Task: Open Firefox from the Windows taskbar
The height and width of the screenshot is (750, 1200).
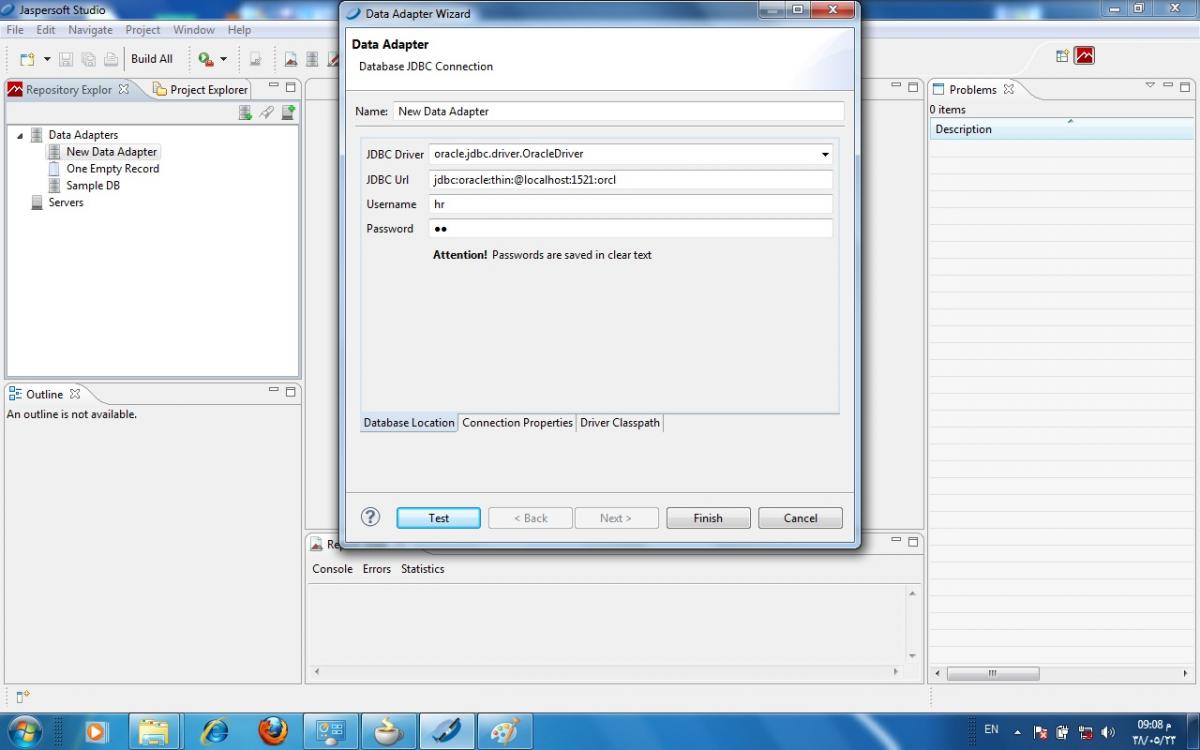Action: (x=272, y=731)
